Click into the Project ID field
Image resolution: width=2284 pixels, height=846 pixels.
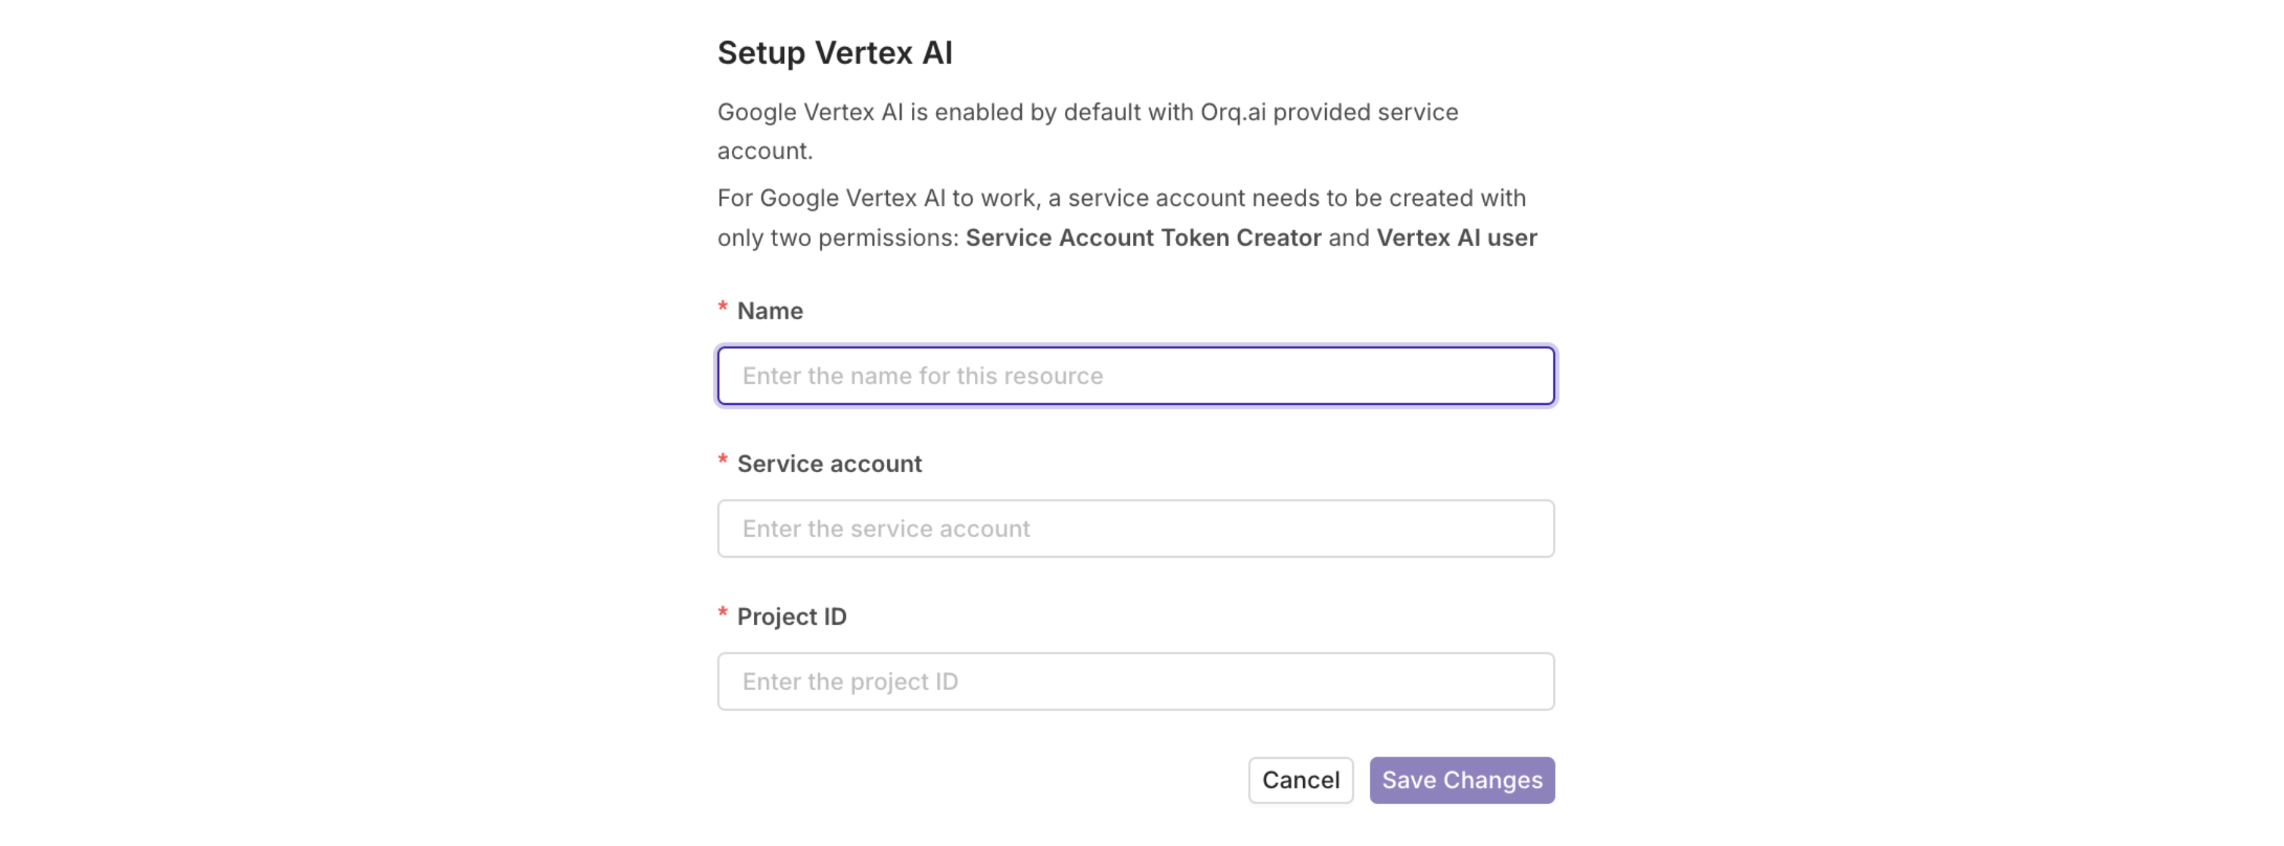pyautogui.click(x=1135, y=682)
